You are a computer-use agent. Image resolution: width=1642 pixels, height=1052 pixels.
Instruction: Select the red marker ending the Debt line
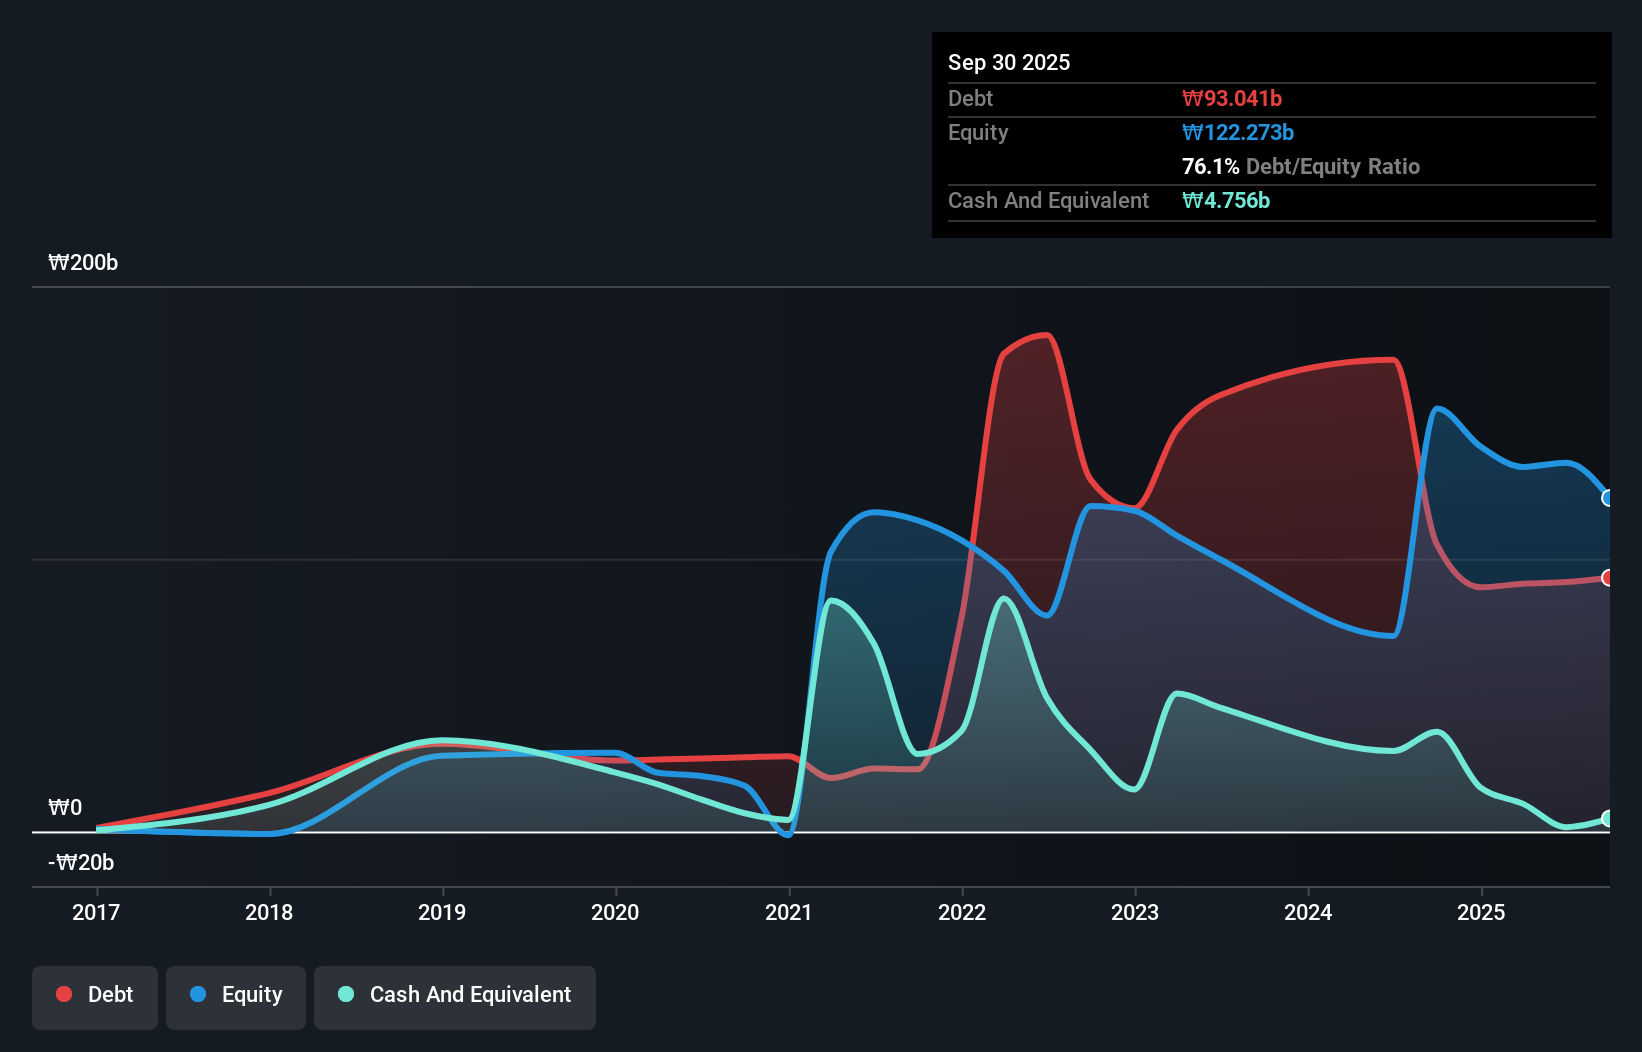[x=1608, y=577]
